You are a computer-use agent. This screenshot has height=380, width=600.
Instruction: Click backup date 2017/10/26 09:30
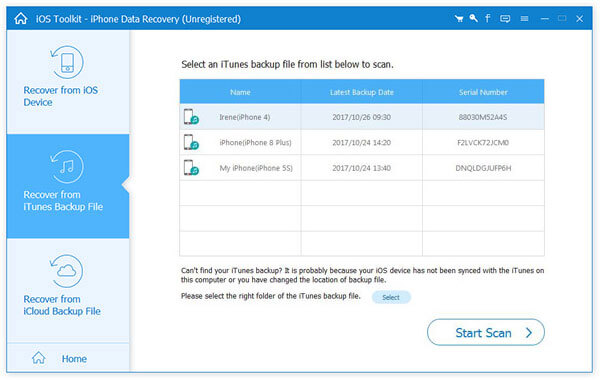pos(362,117)
